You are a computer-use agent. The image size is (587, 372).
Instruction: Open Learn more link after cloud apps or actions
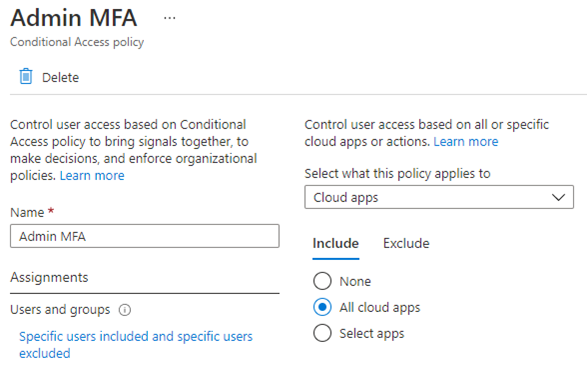pos(466,141)
